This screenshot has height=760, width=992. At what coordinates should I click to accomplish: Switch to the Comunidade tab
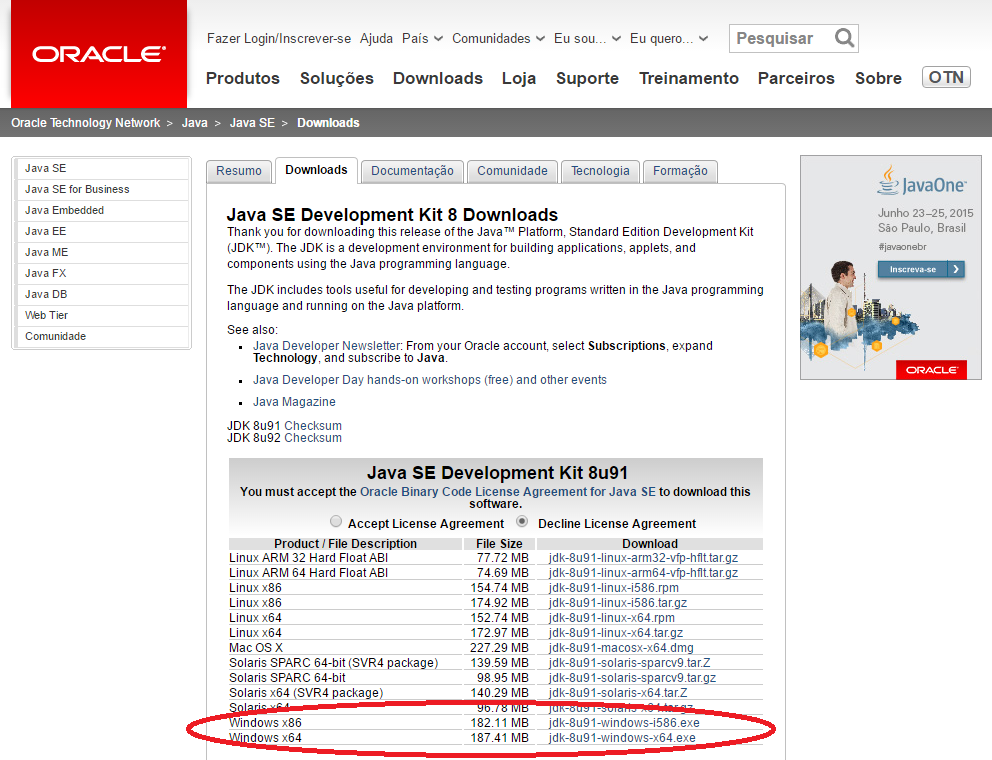(512, 171)
